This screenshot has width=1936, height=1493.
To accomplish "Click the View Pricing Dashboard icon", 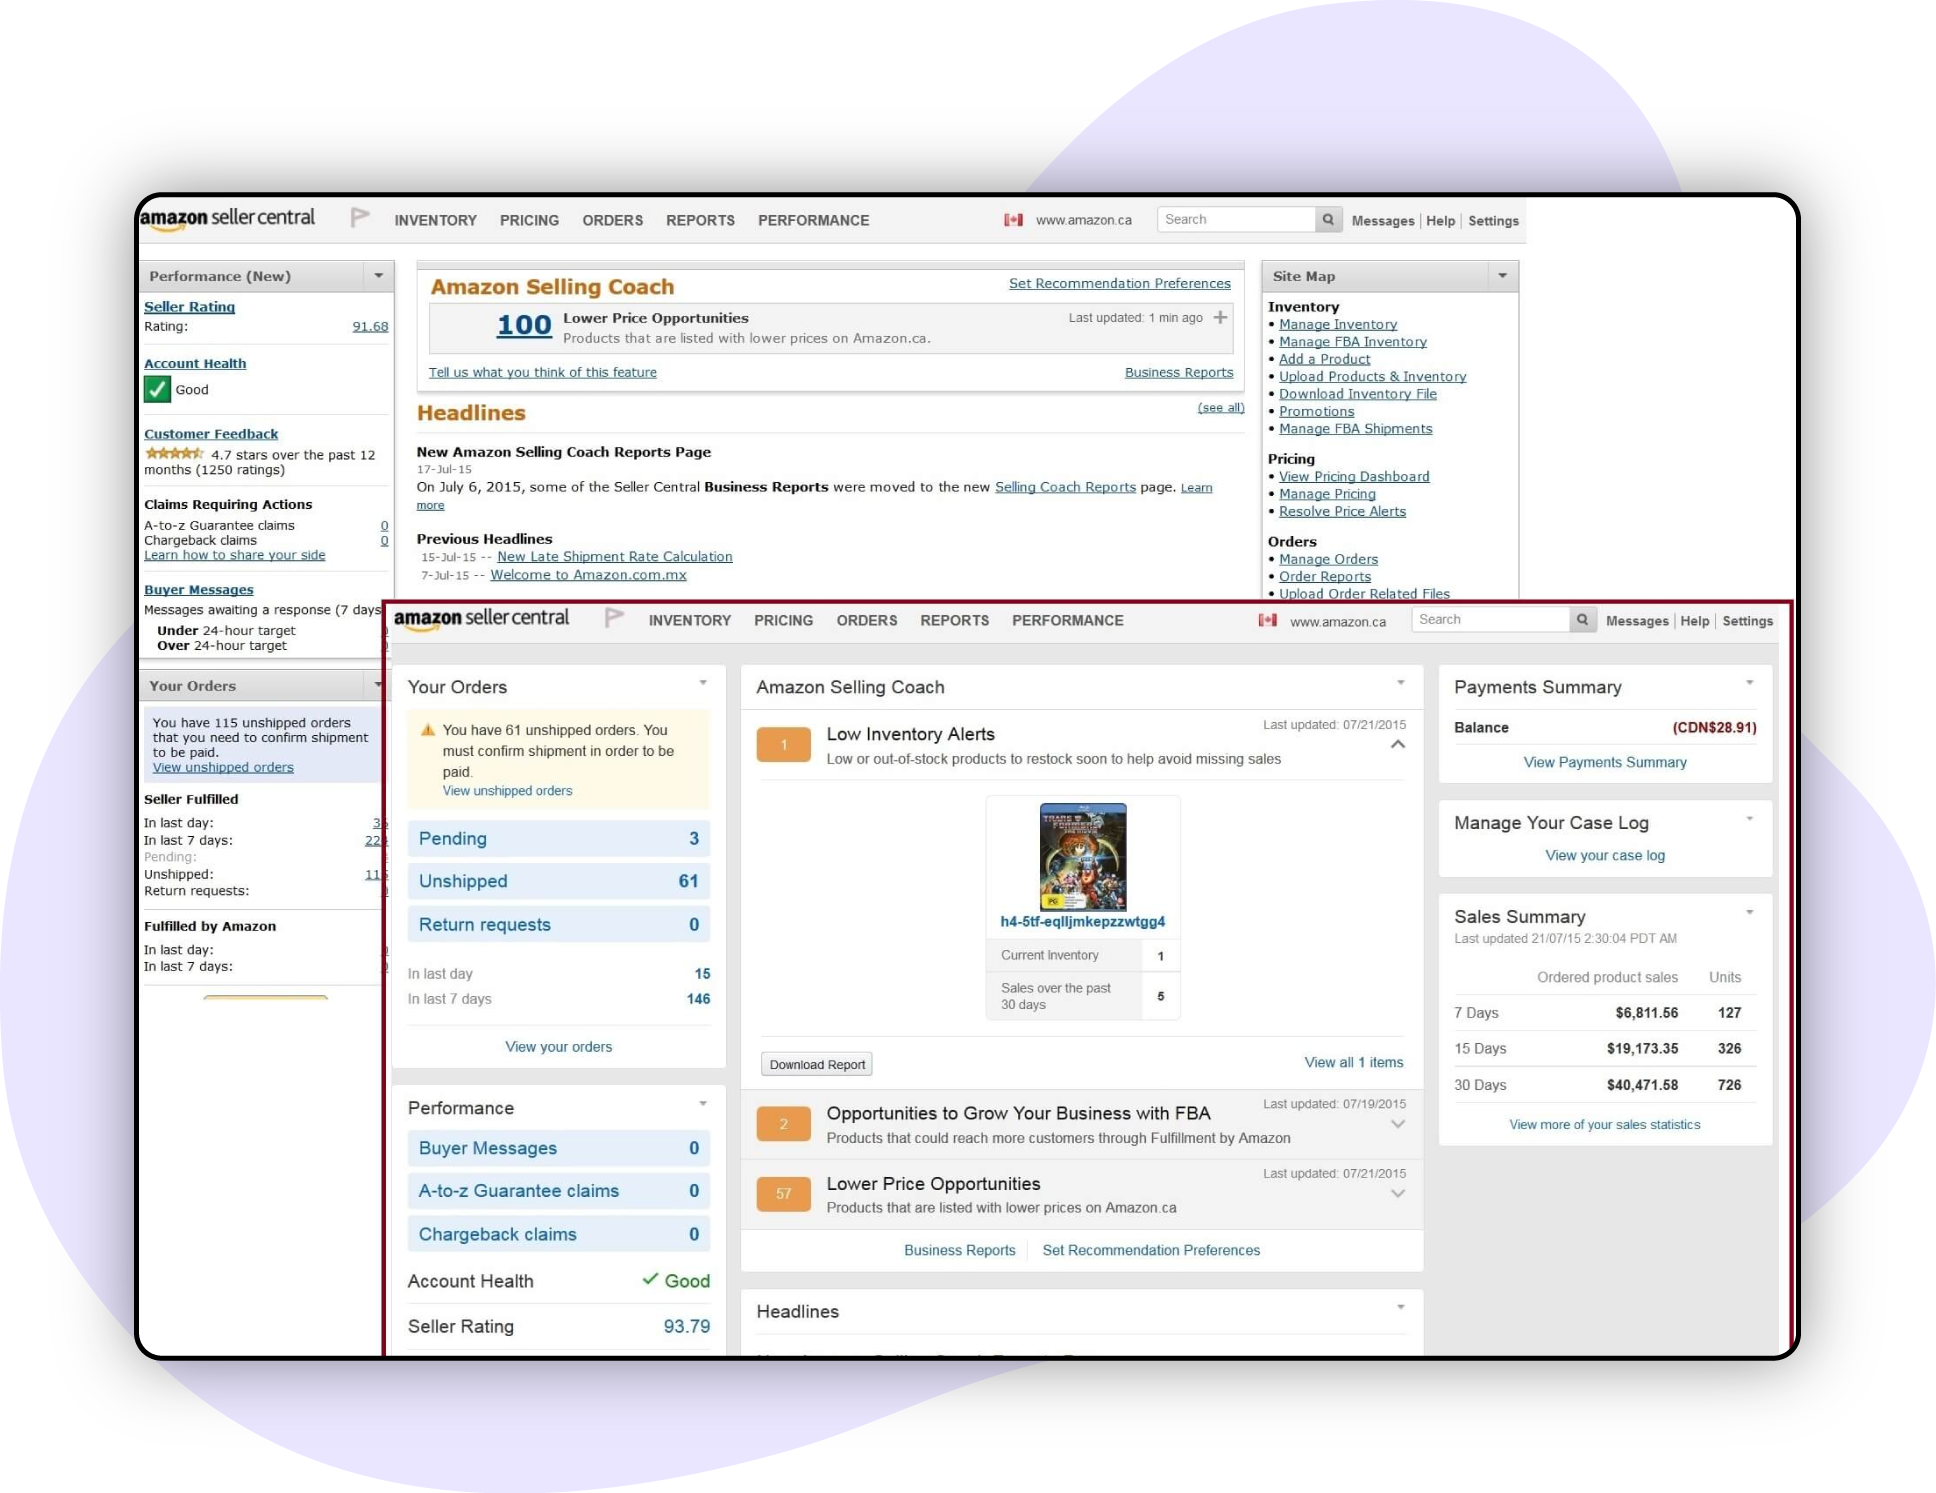I will tap(1353, 475).
